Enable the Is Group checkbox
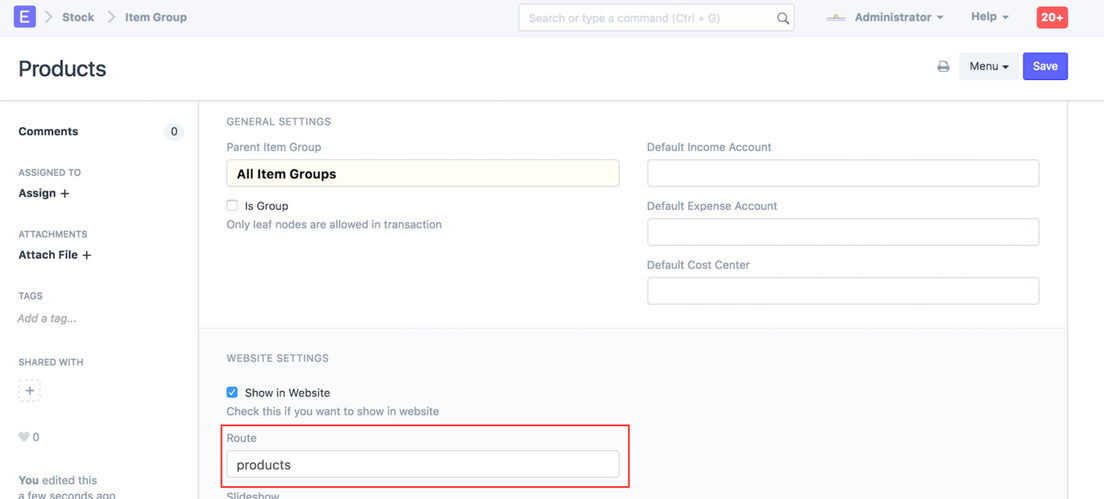Viewport: 1104px width, 499px height. coord(232,206)
